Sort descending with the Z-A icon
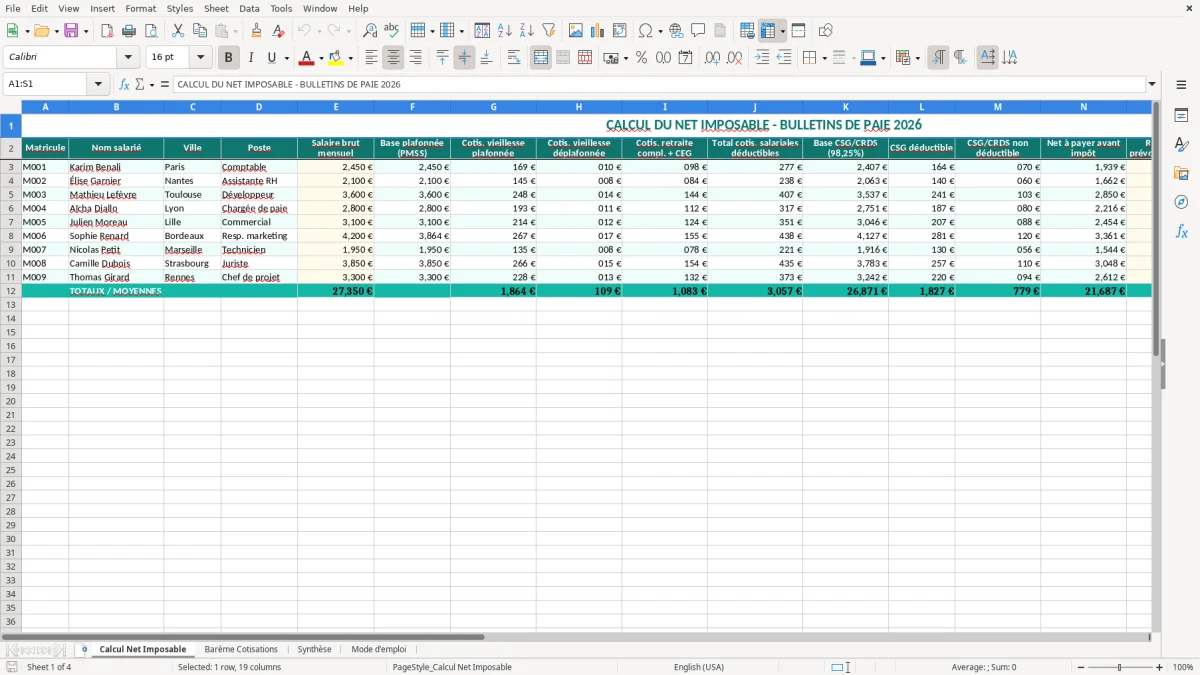The width and height of the screenshot is (1200, 675). pyautogui.click(x=526, y=31)
